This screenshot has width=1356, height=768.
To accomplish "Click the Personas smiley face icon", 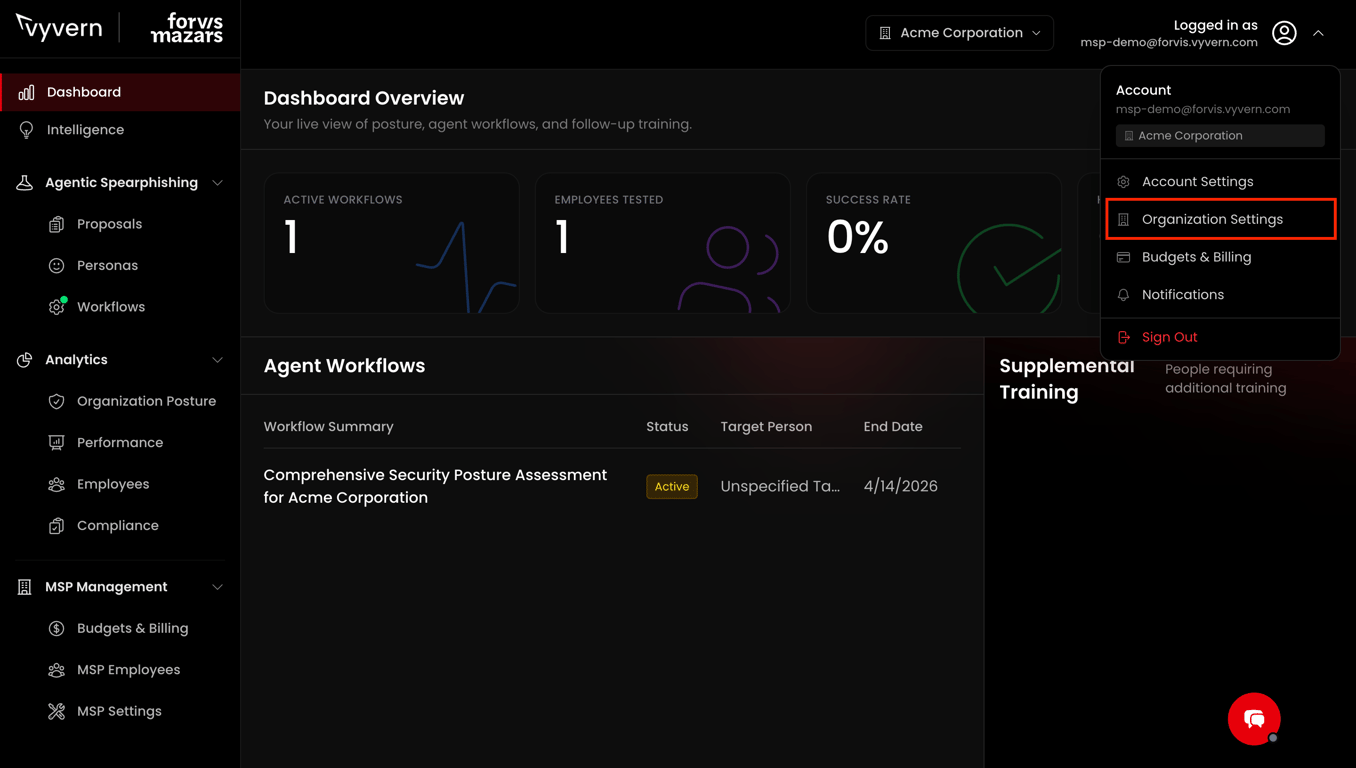I will click(x=57, y=265).
